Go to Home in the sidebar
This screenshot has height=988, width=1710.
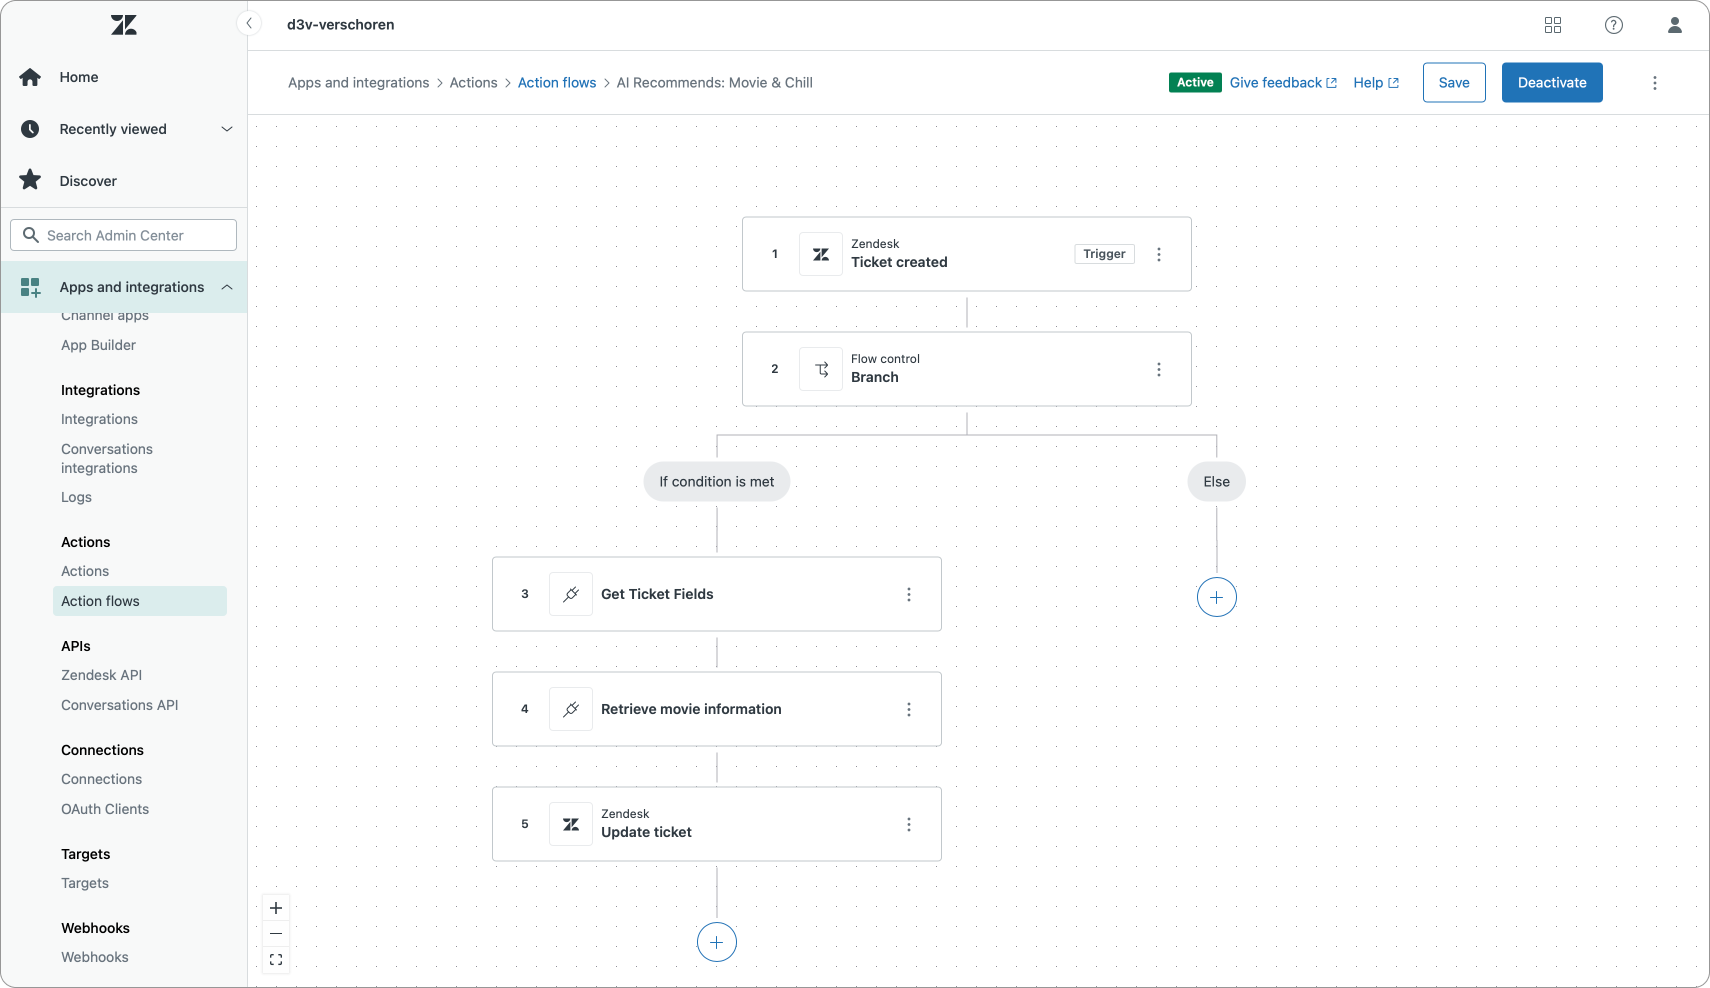tap(79, 77)
